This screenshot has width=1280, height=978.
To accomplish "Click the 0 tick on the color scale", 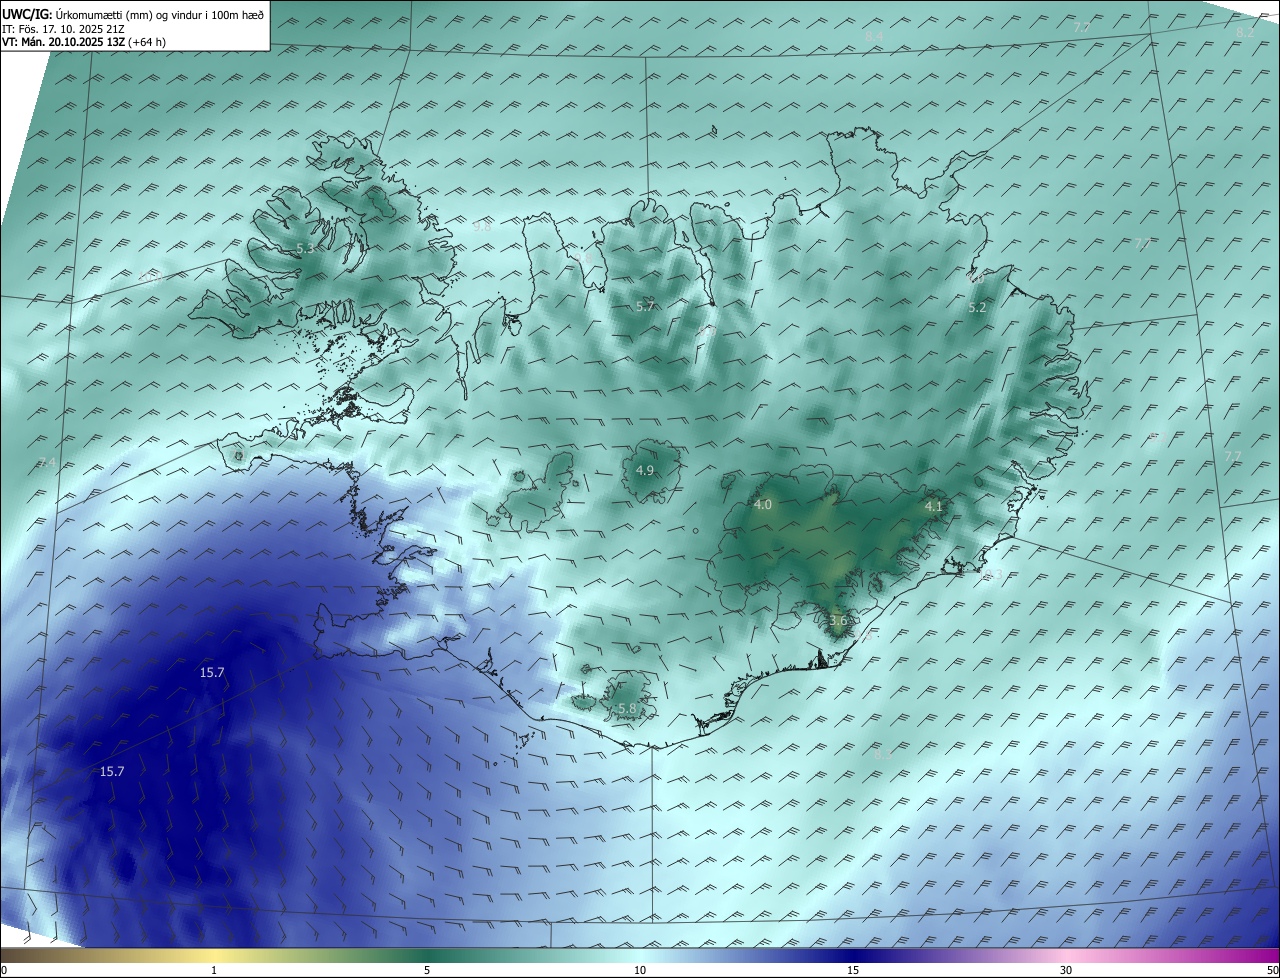I will click(4, 970).
